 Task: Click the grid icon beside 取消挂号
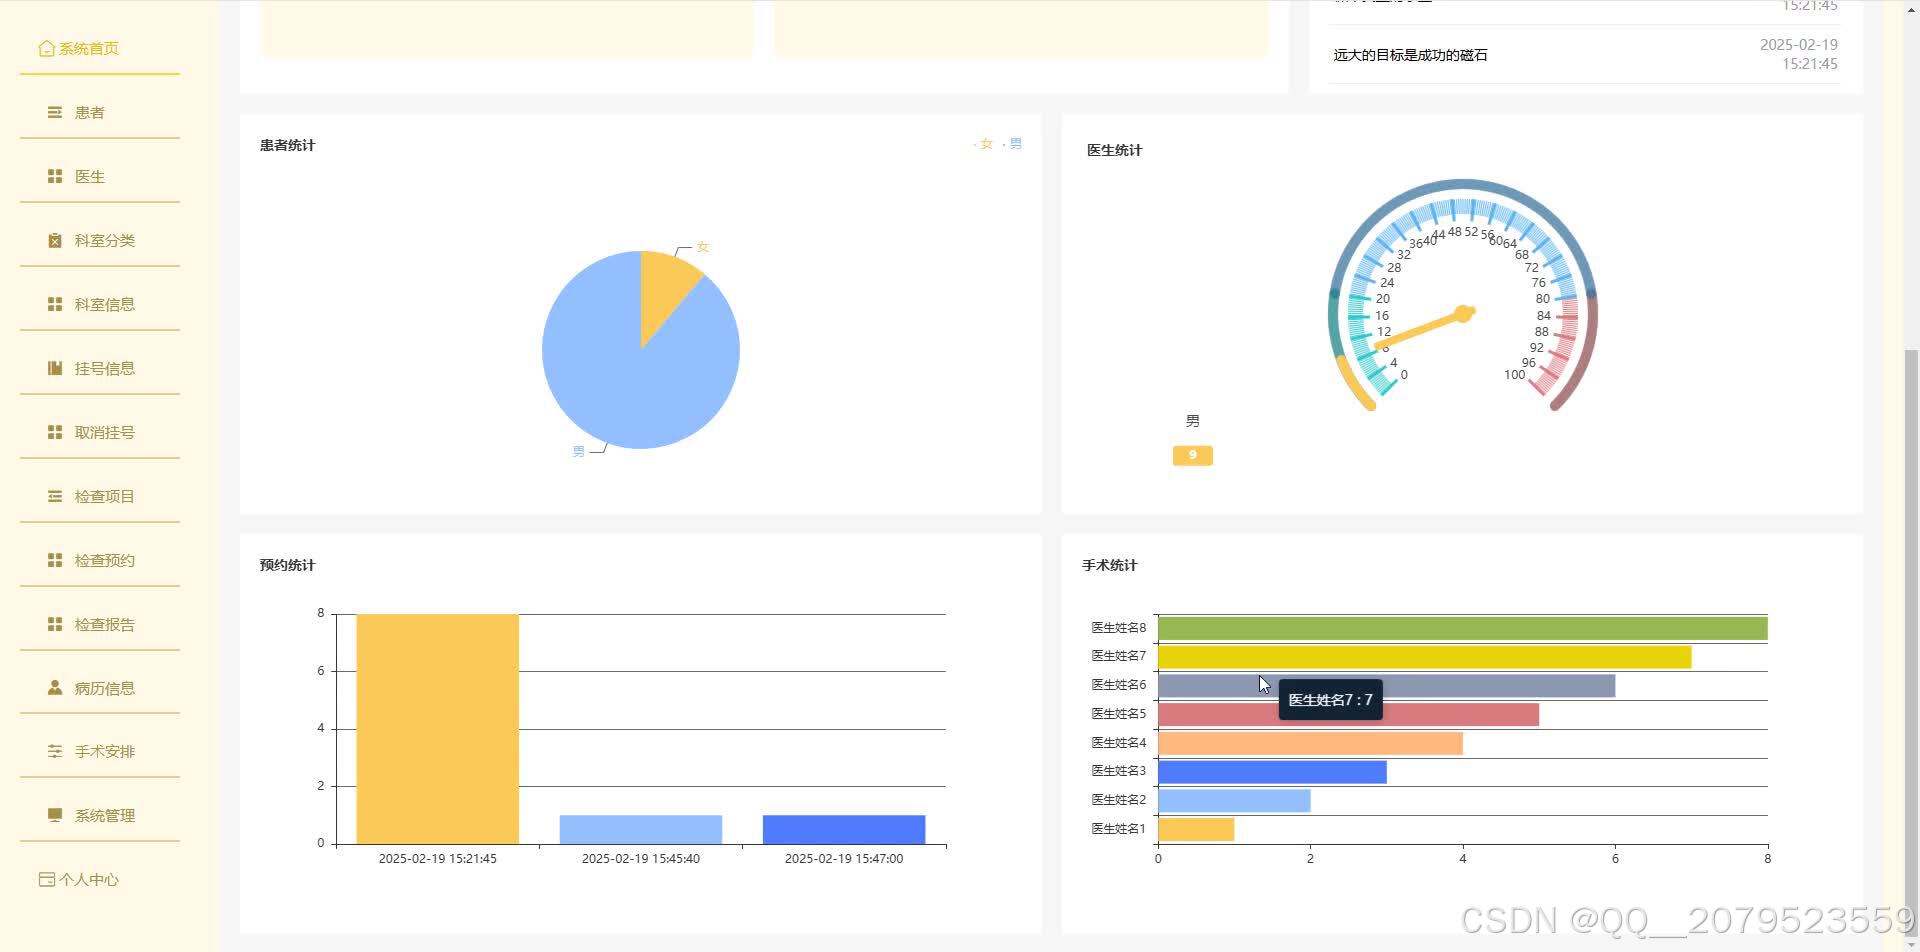pyautogui.click(x=55, y=432)
